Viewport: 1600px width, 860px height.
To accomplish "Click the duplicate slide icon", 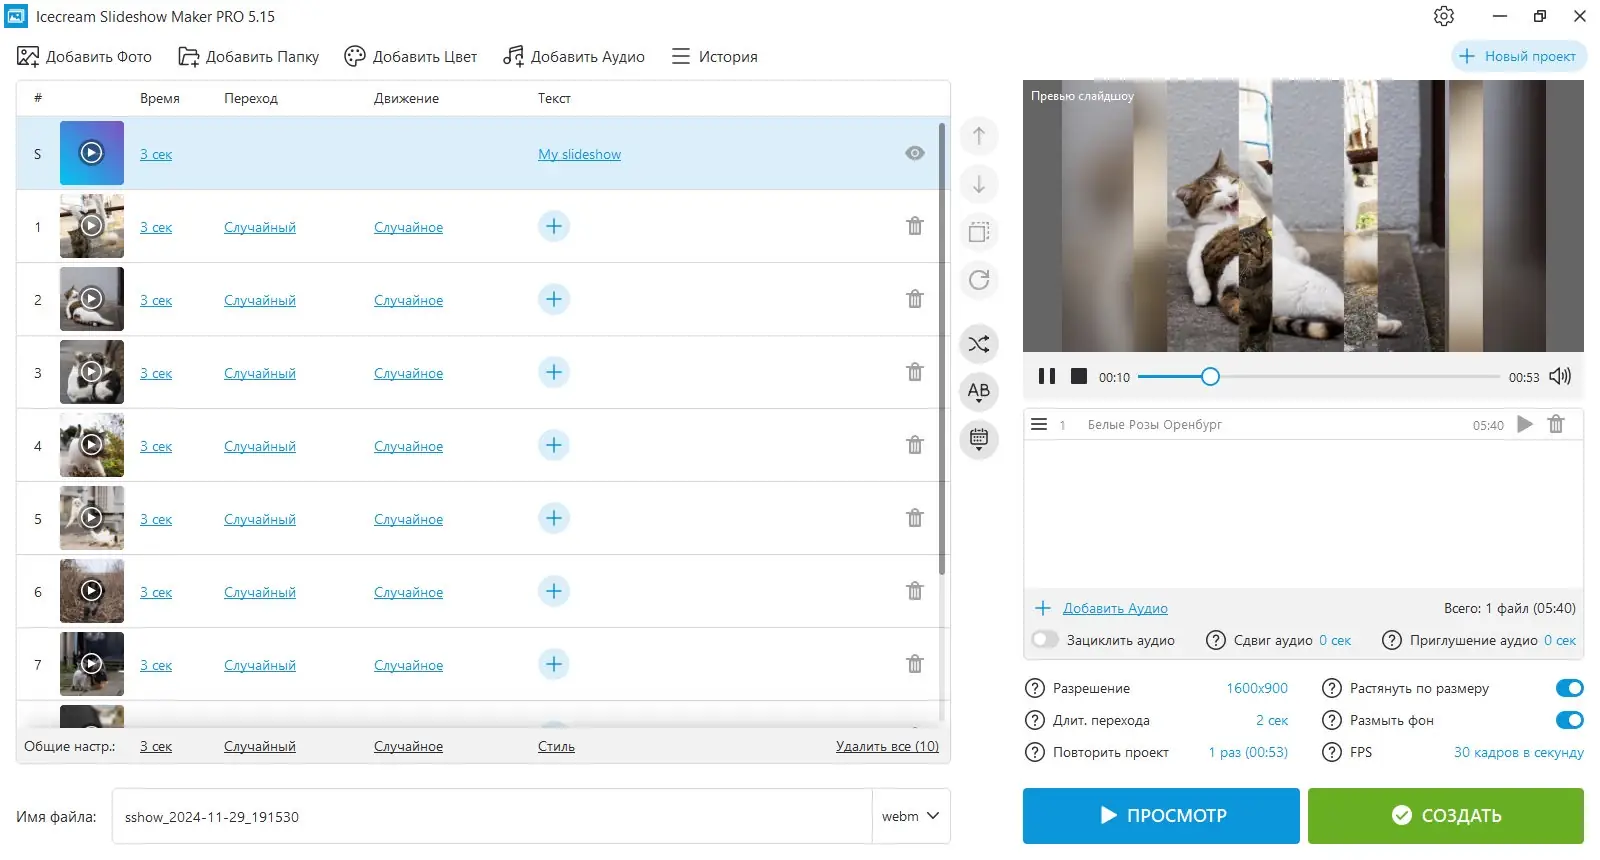I will (979, 232).
